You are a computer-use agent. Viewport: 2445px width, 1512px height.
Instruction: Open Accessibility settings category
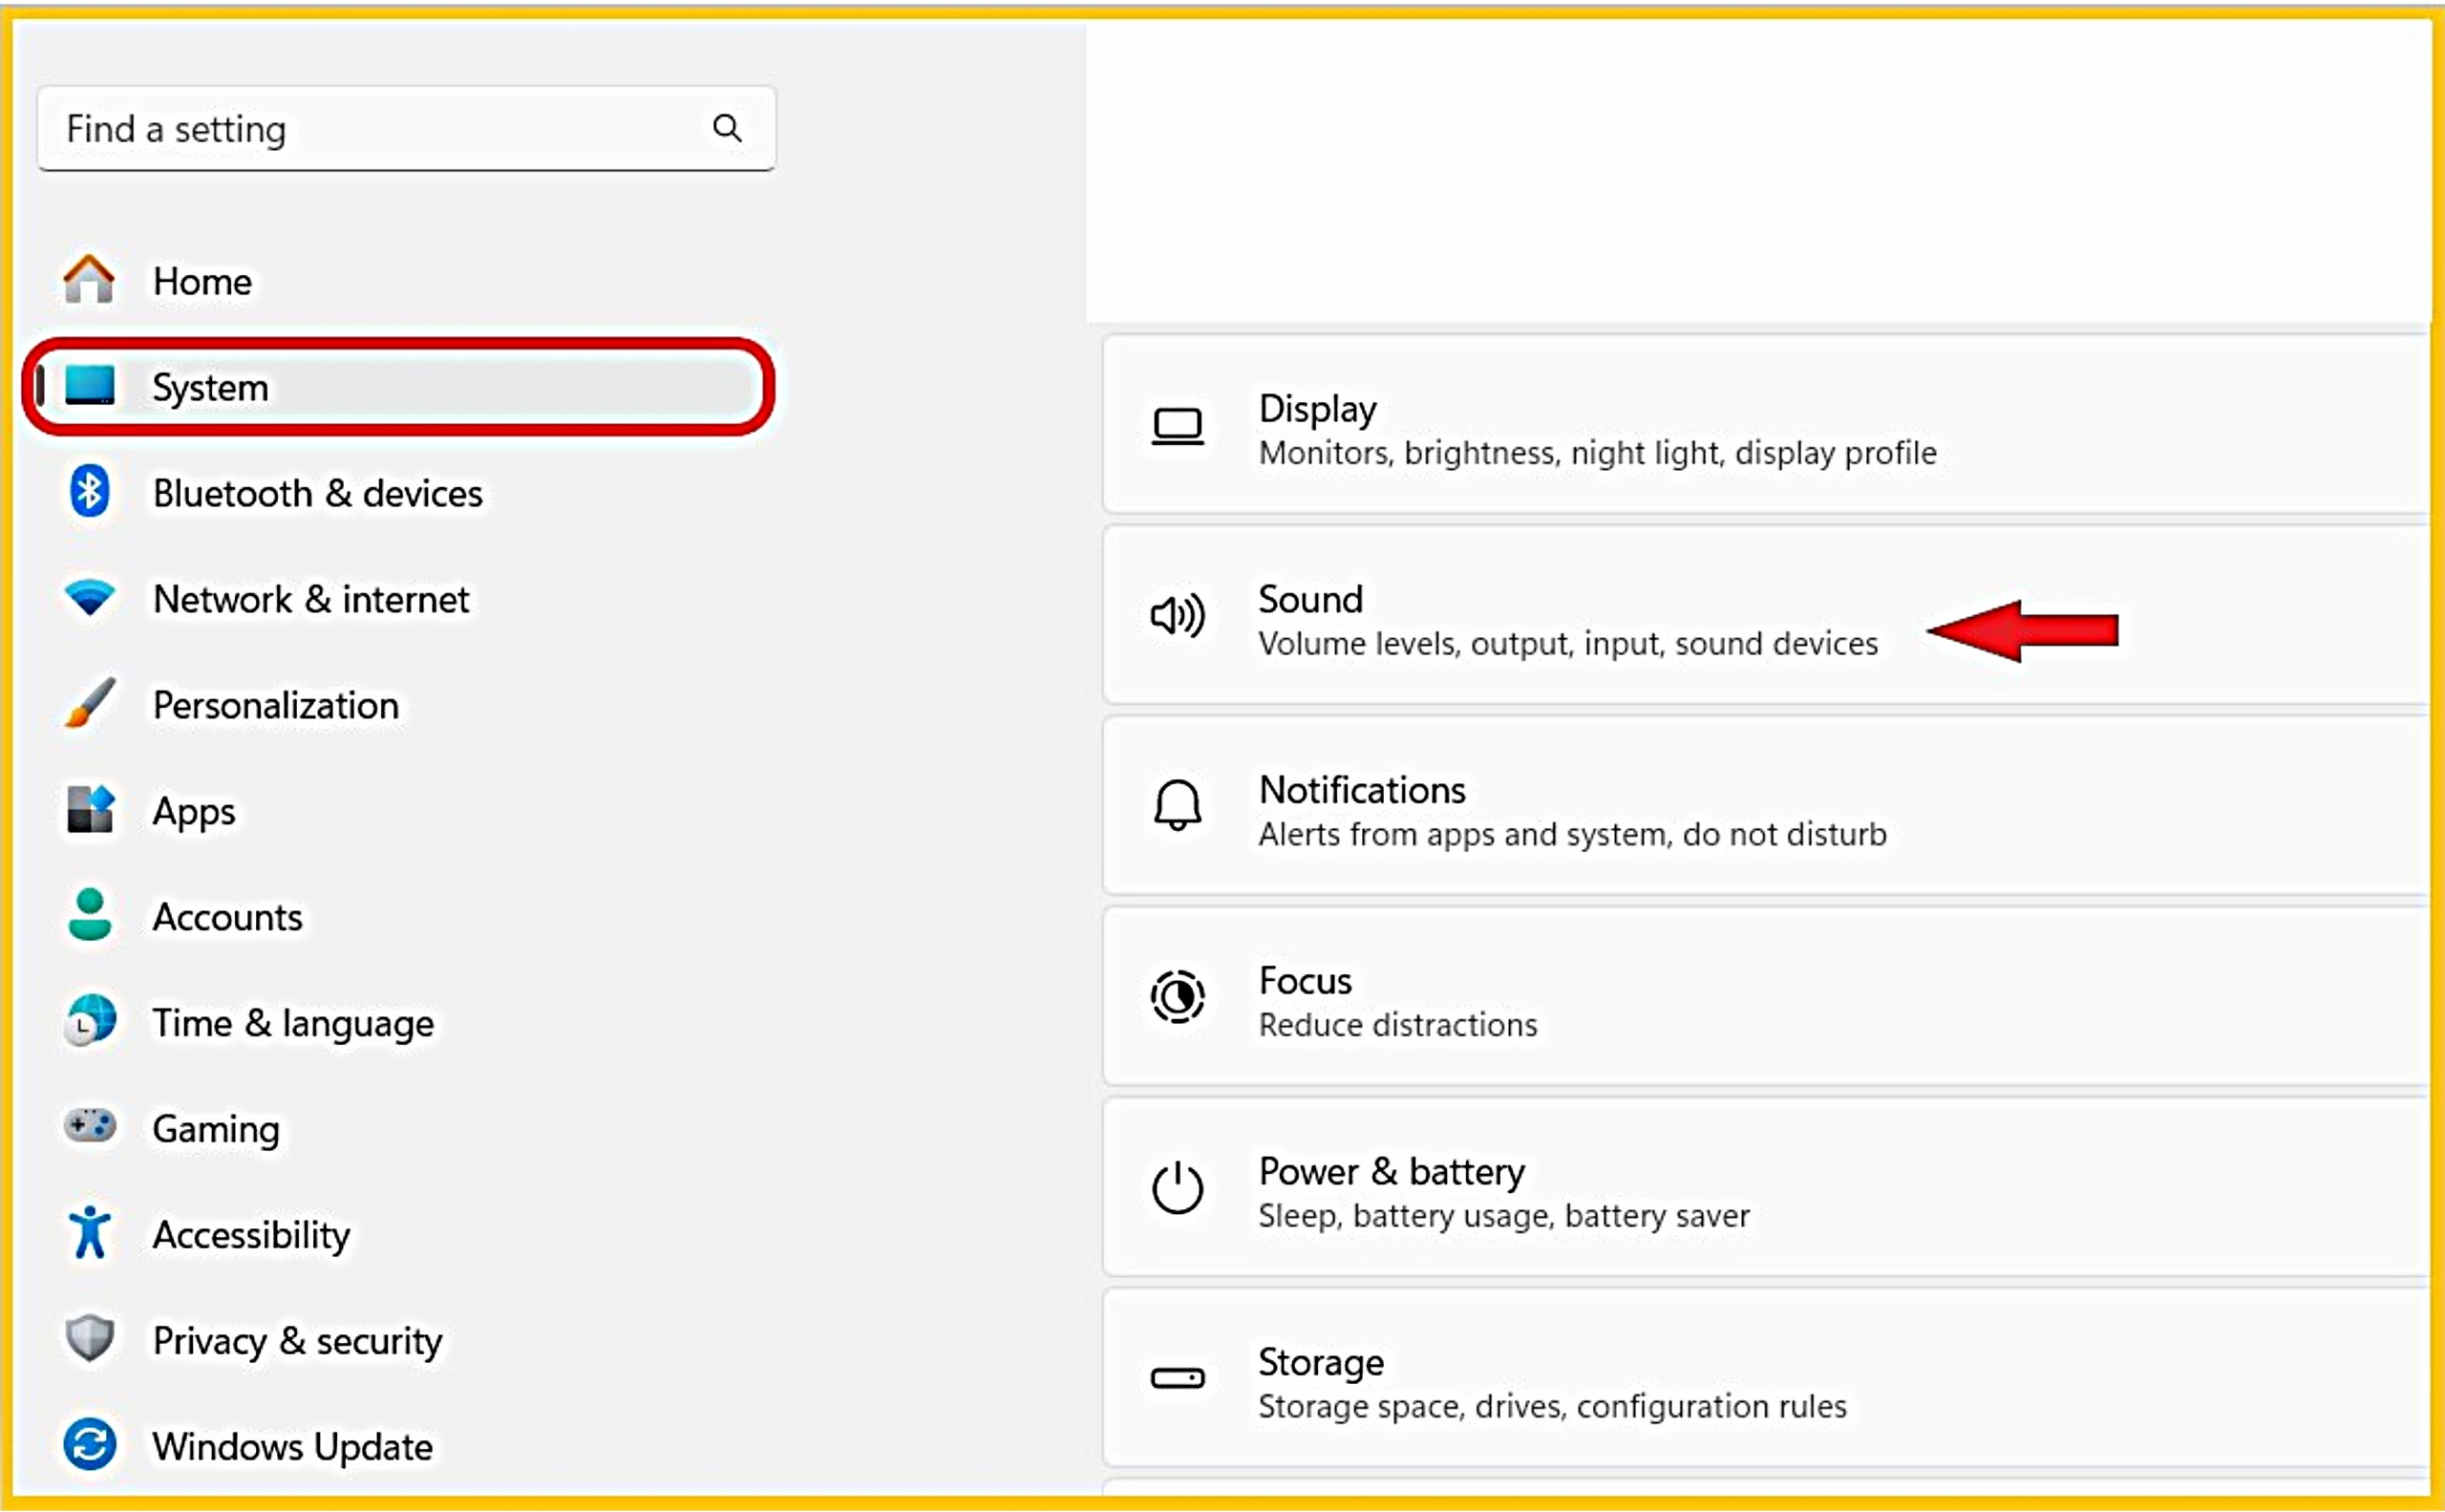point(251,1235)
